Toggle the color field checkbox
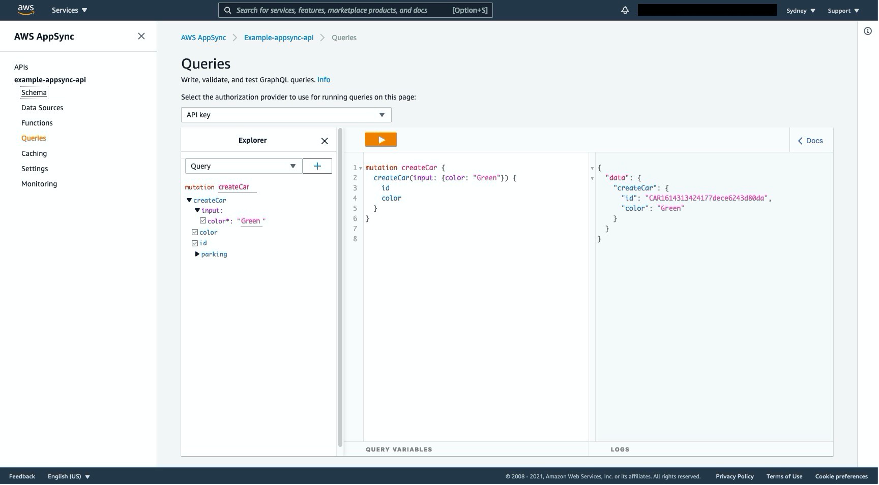The image size is (879, 485). tap(195, 232)
